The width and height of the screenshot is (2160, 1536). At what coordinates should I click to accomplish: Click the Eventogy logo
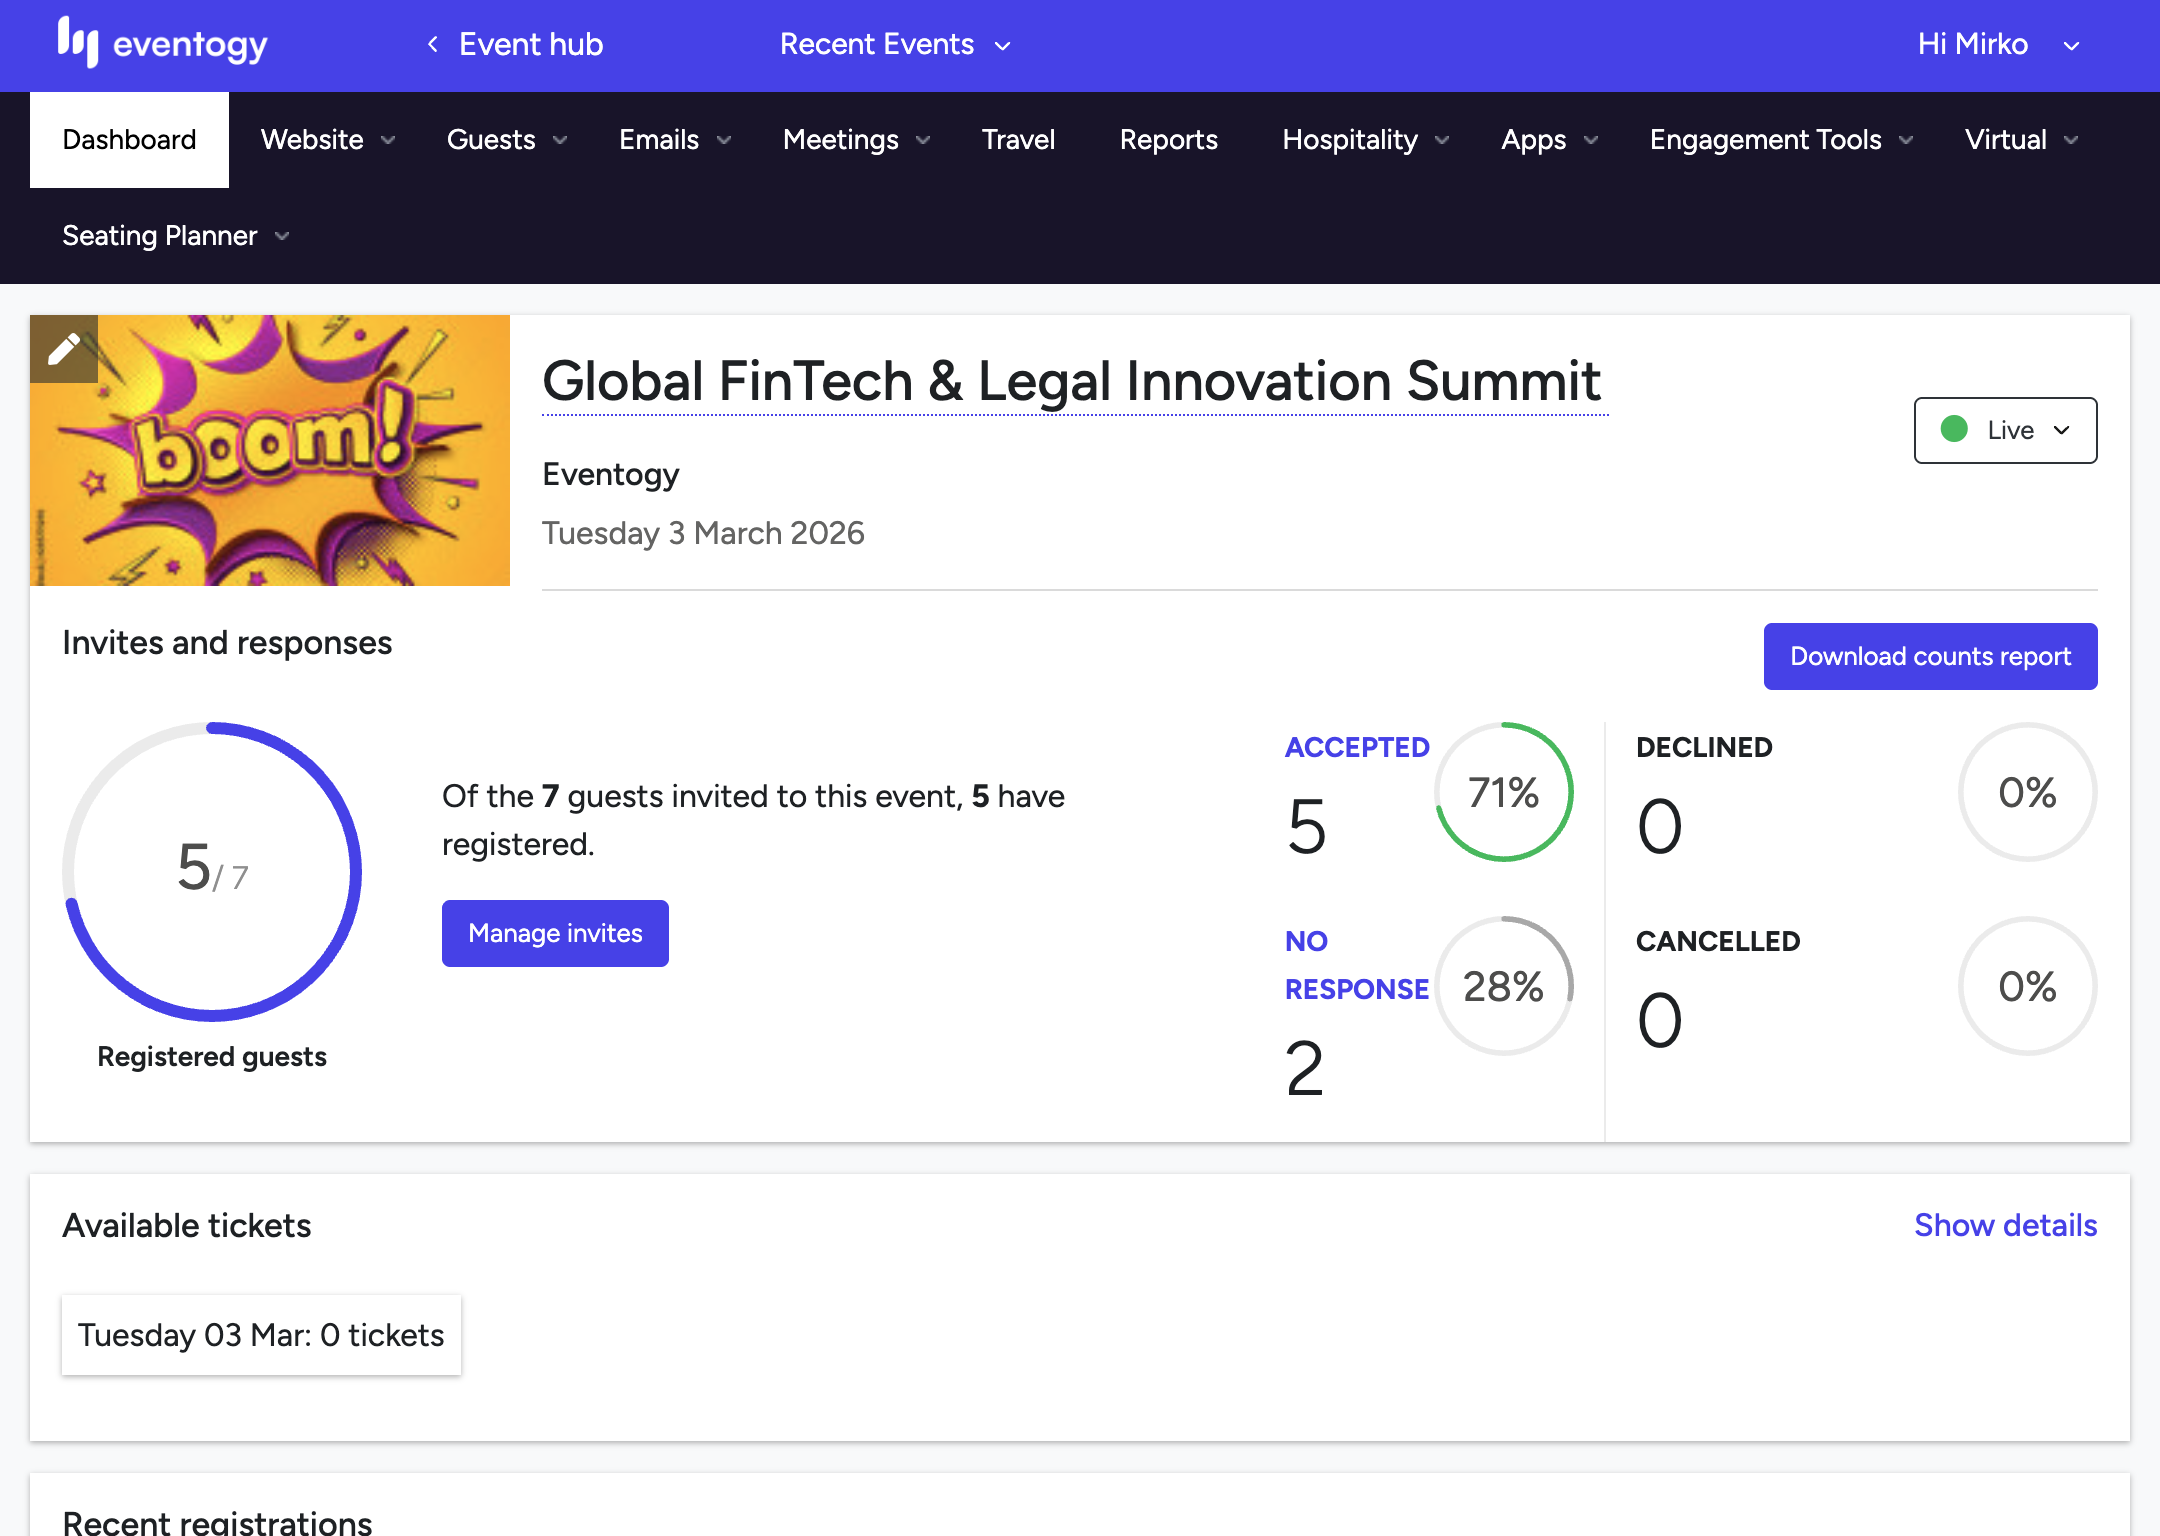click(163, 44)
